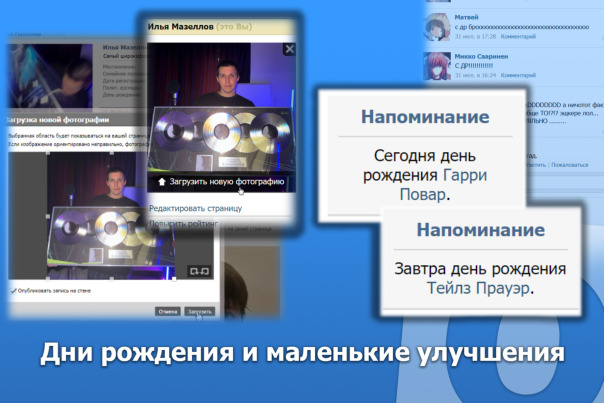This screenshot has height=403, width=604.
Task: Click the timestamp '31 июл. в 17:28'
Action: coord(475,37)
